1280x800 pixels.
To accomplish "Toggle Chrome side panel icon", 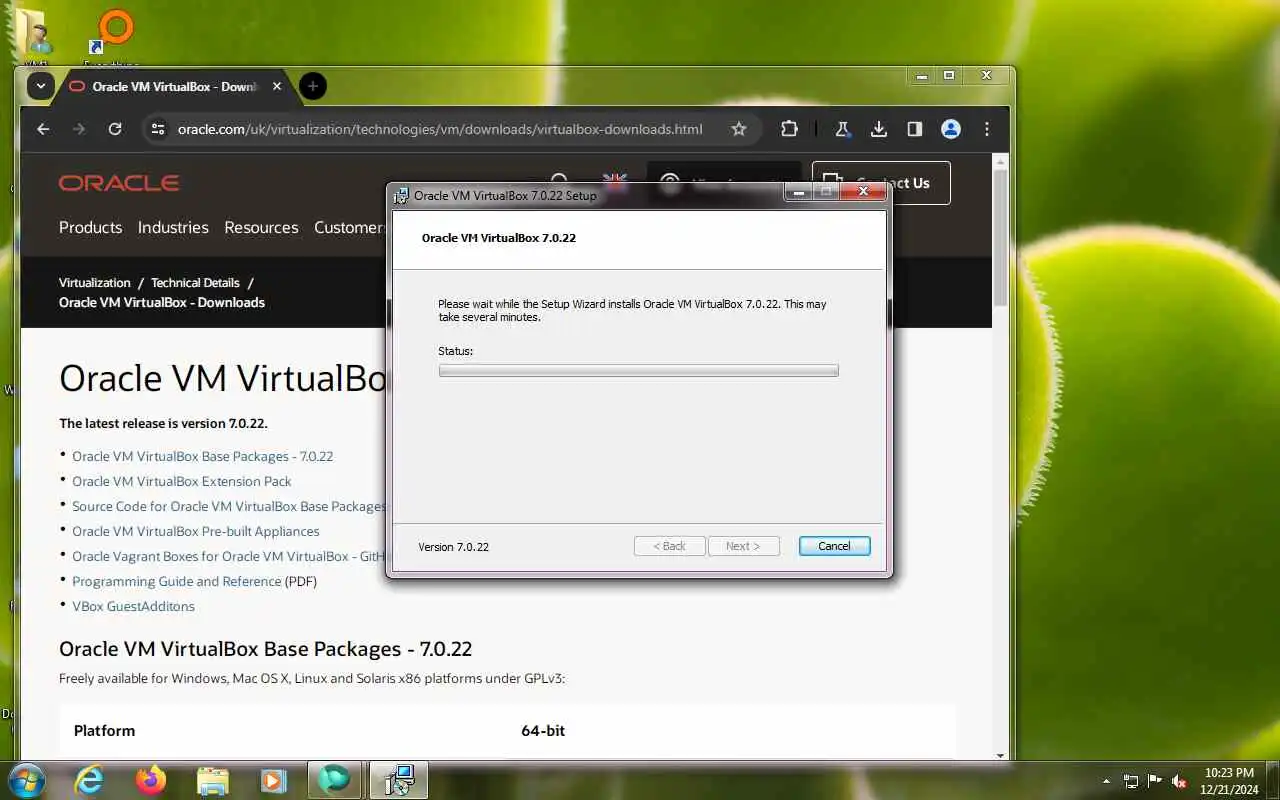I will (x=914, y=129).
